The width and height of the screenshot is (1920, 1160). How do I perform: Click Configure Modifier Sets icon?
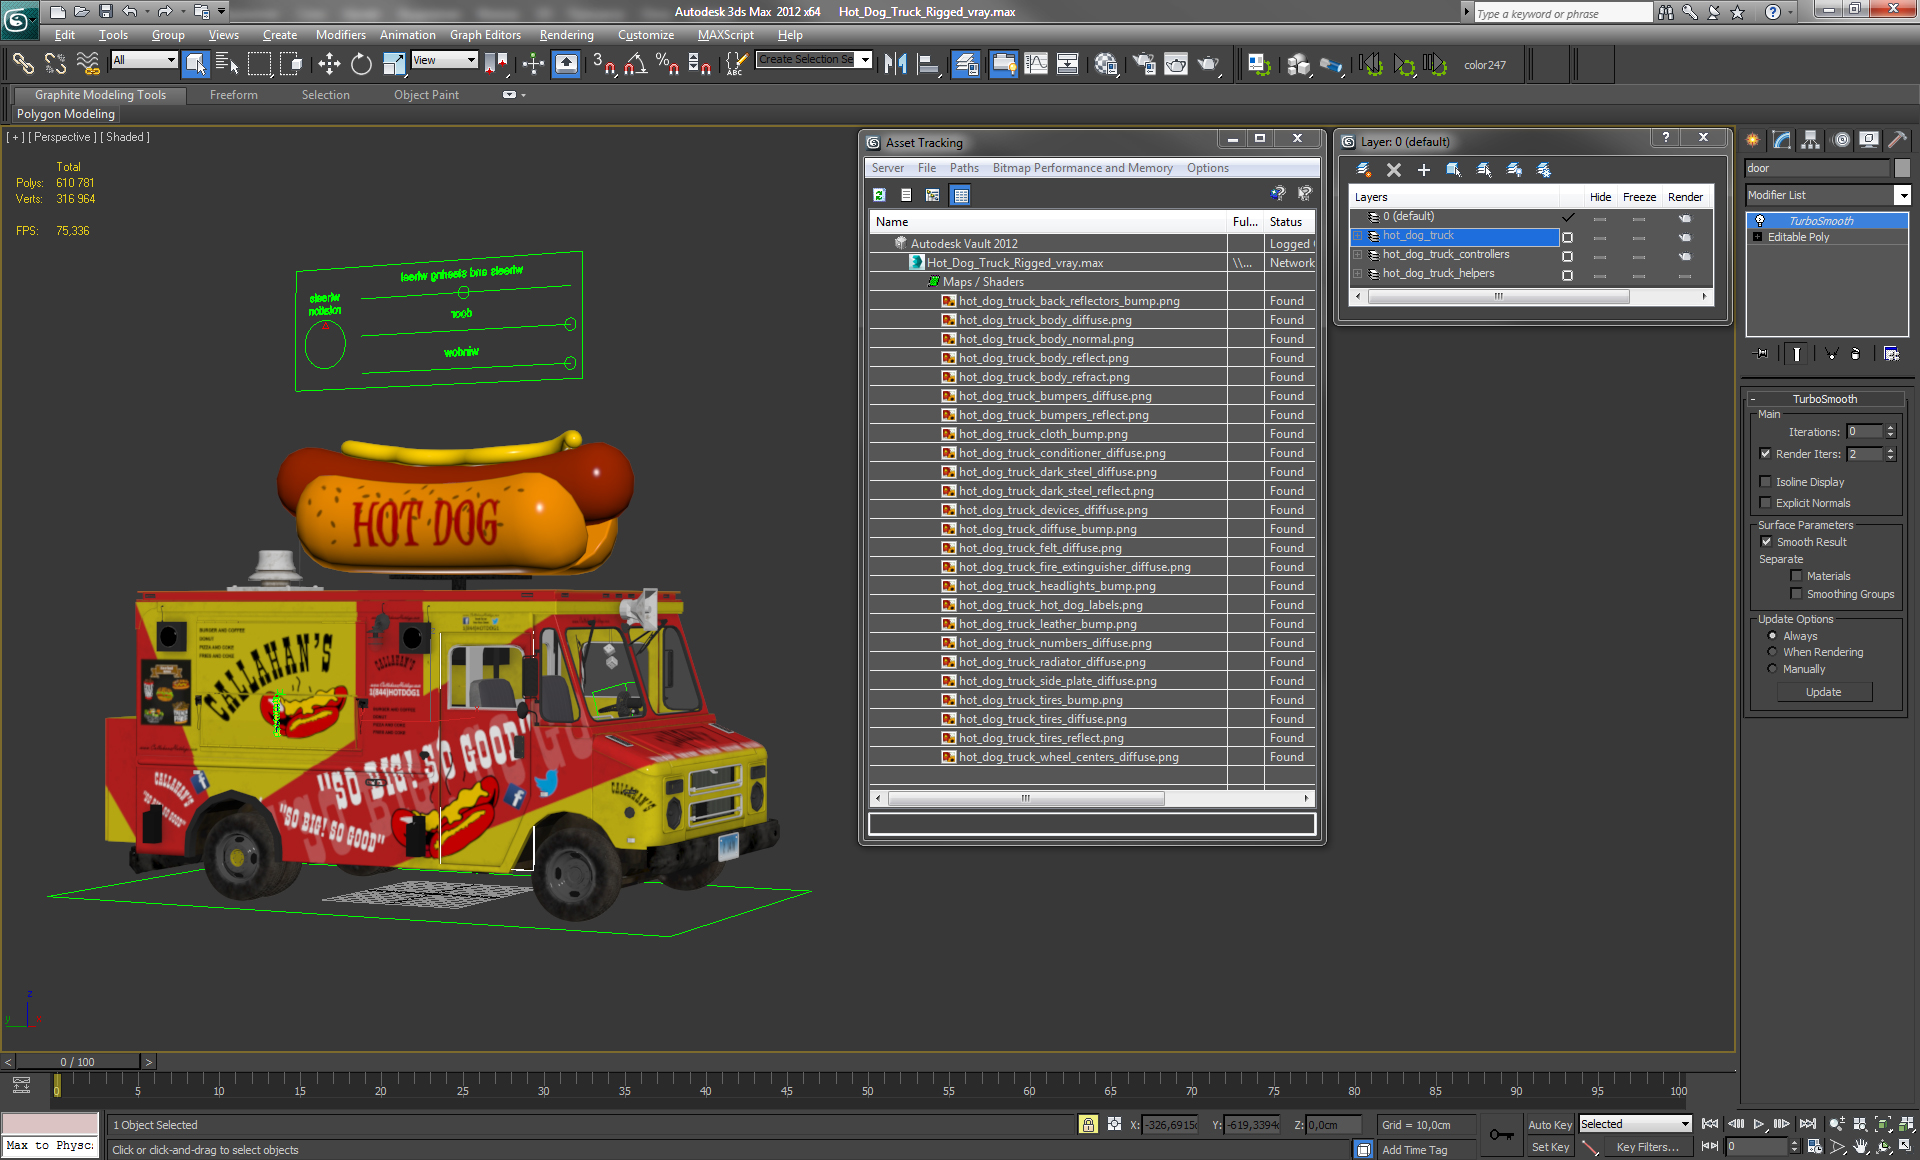pos(1891,353)
